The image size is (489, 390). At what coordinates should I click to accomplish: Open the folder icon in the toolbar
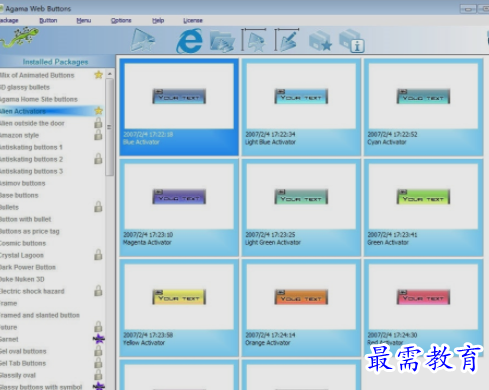(222, 41)
